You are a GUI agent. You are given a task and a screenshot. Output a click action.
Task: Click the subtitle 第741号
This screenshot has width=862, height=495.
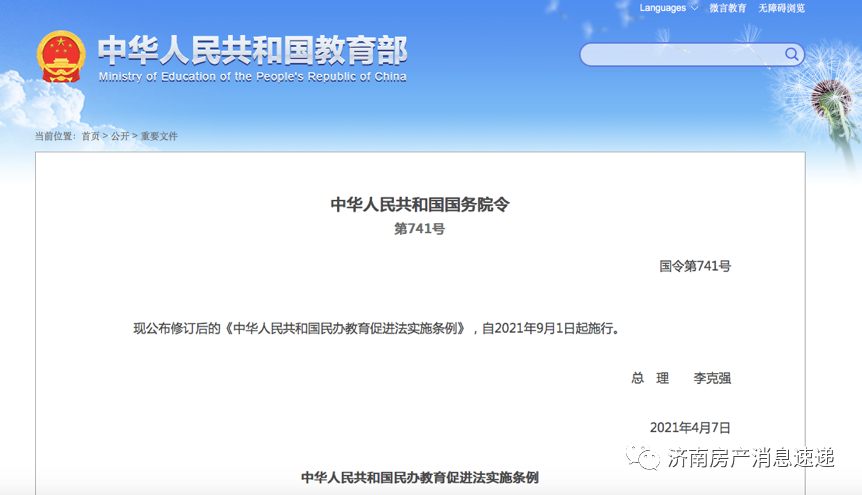coord(419,228)
